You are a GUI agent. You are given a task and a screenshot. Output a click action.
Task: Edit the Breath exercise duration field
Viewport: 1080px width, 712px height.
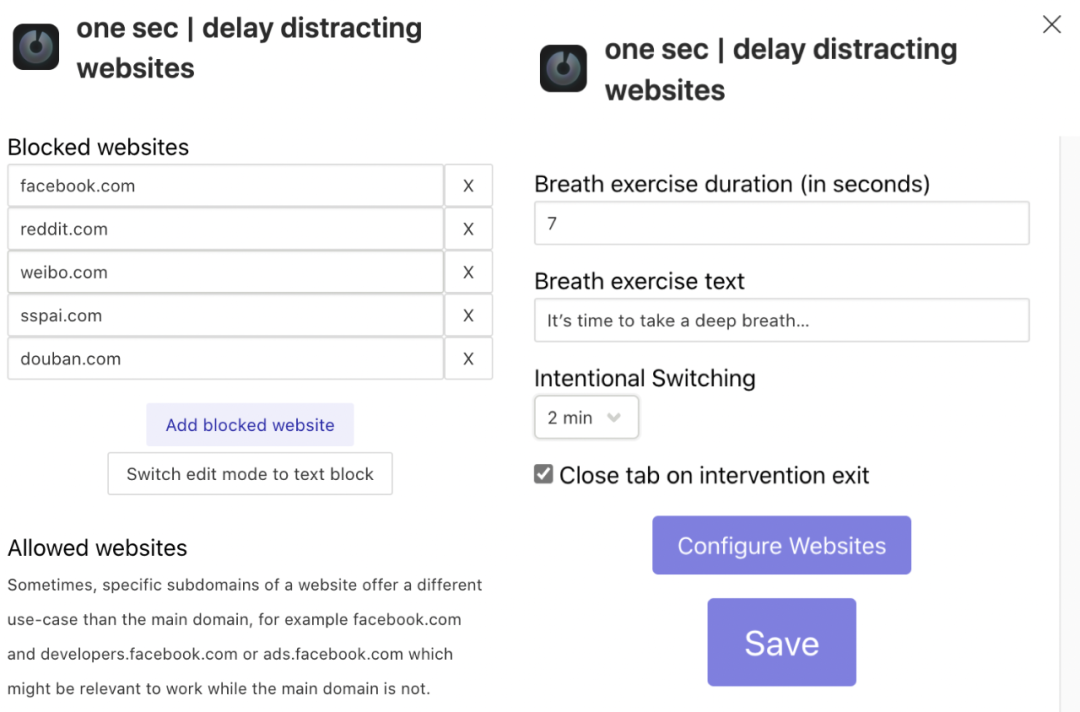(781, 223)
